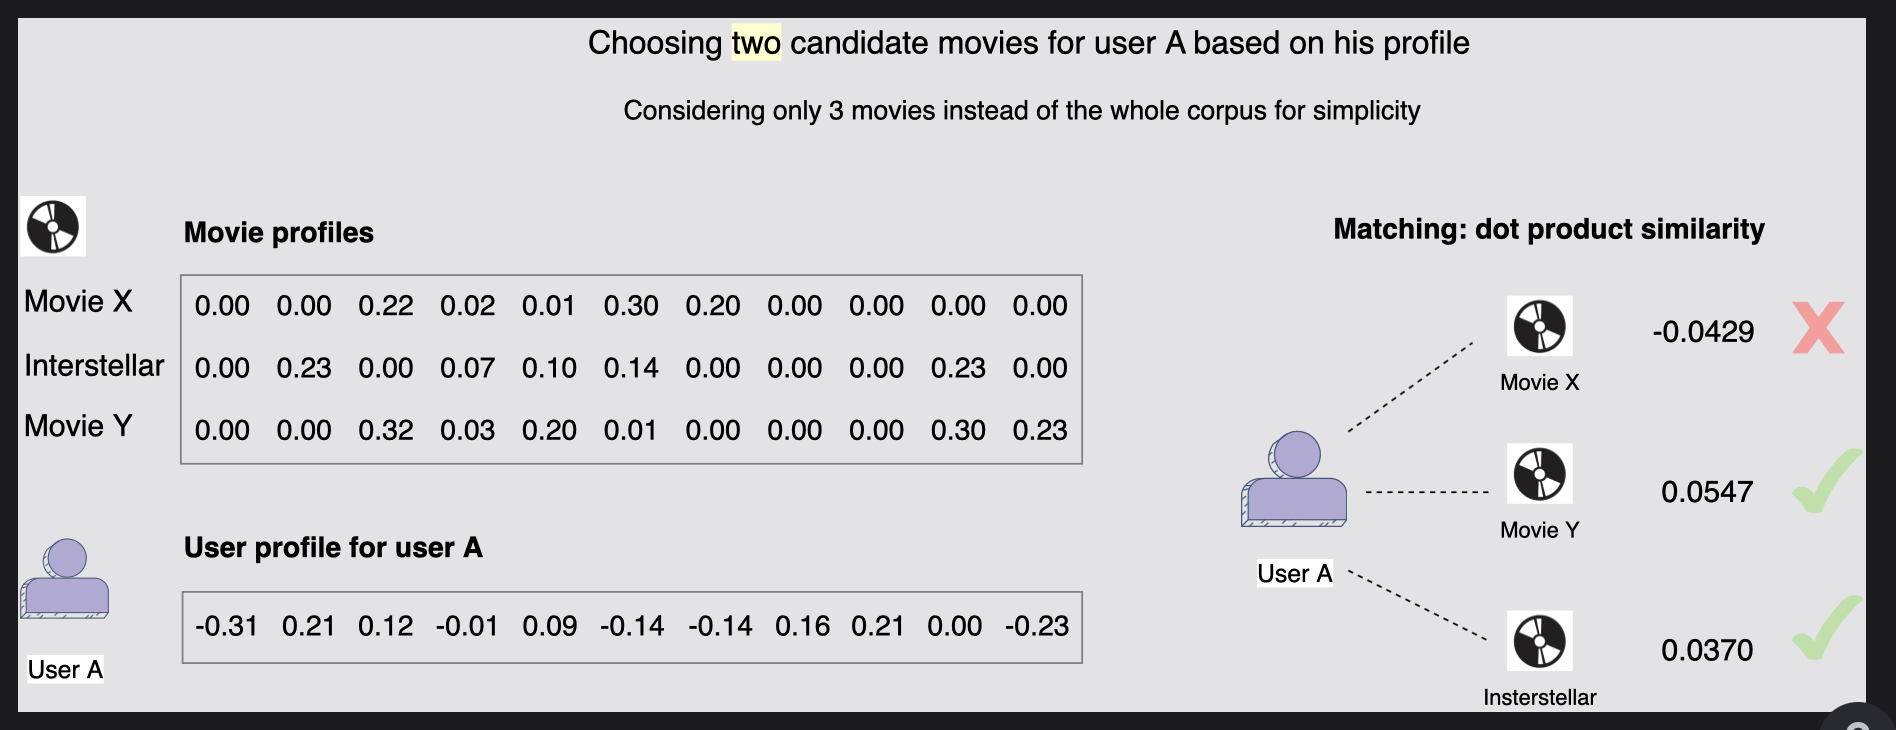Click the Matching: dot product similarity heading
The height and width of the screenshot is (730, 1896).
click(1548, 229)
